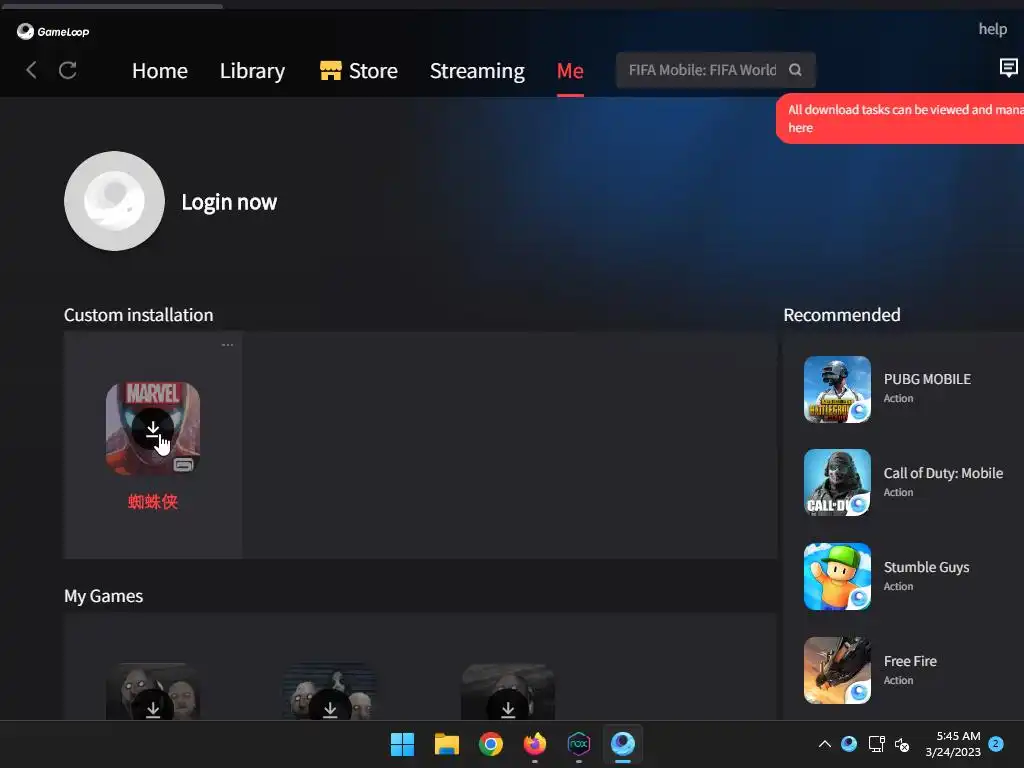Open the Home tab

[x=160, y=71]
